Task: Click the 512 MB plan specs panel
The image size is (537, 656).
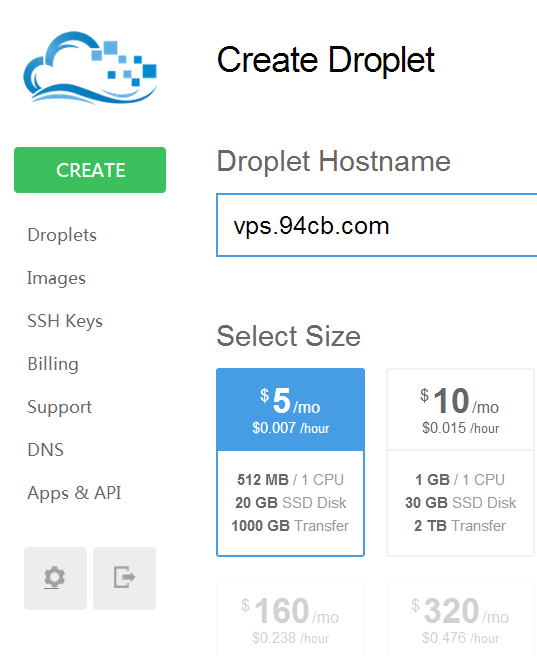Action: 291,503
